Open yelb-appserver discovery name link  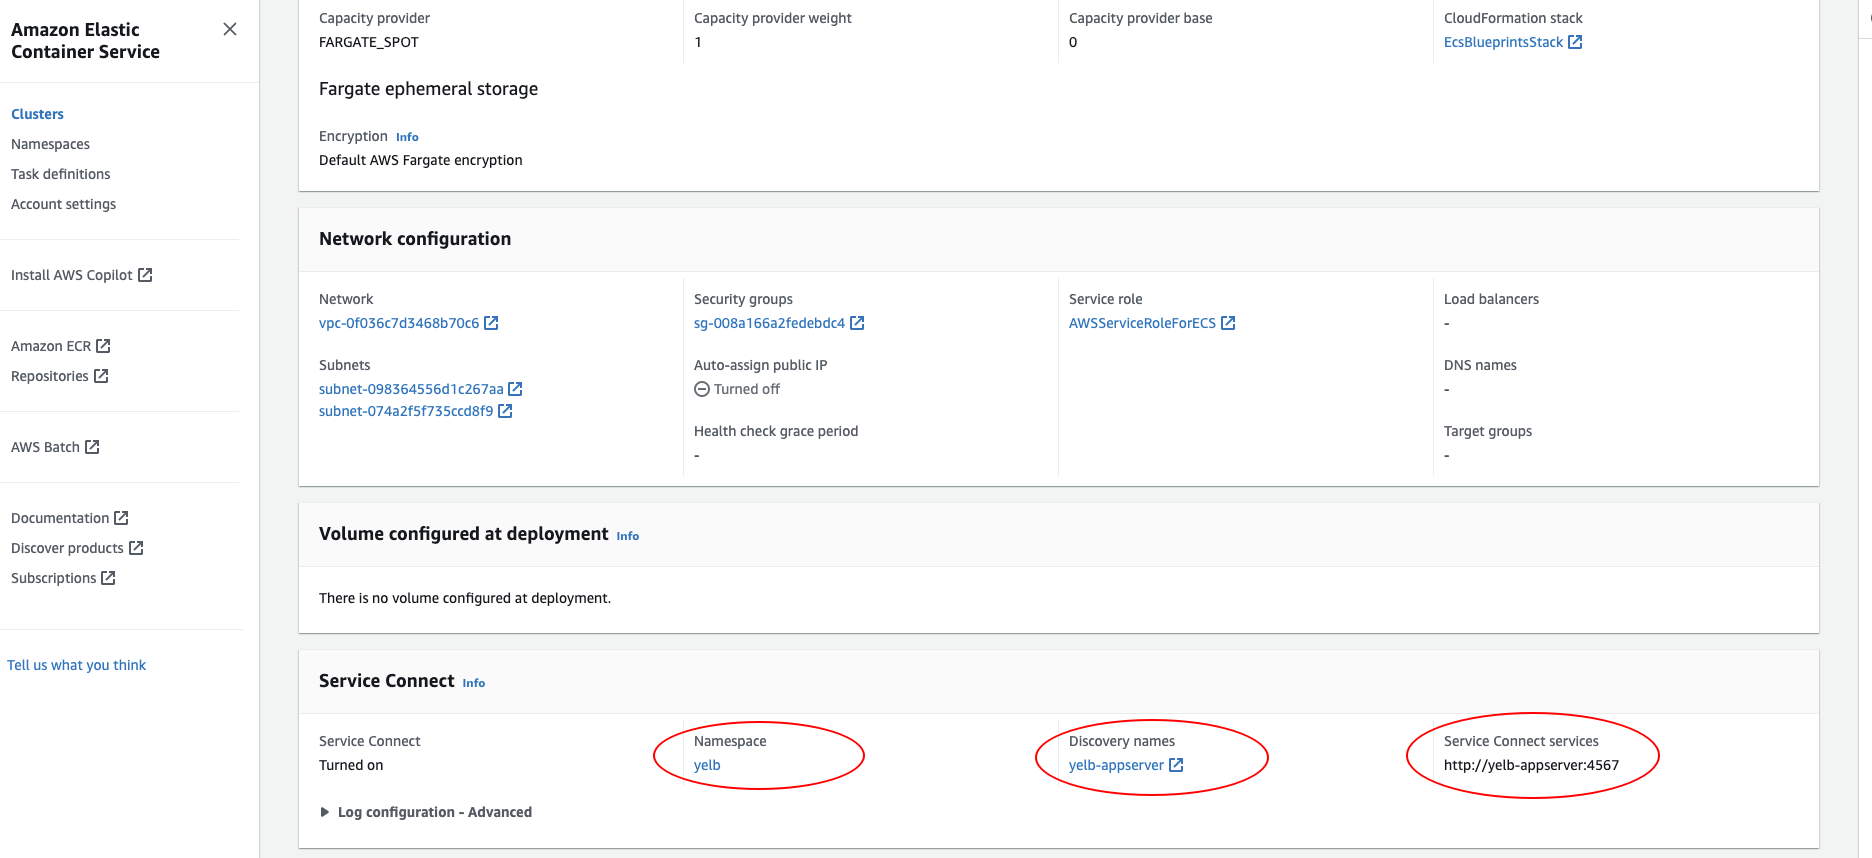click(x=1116, y=765)
